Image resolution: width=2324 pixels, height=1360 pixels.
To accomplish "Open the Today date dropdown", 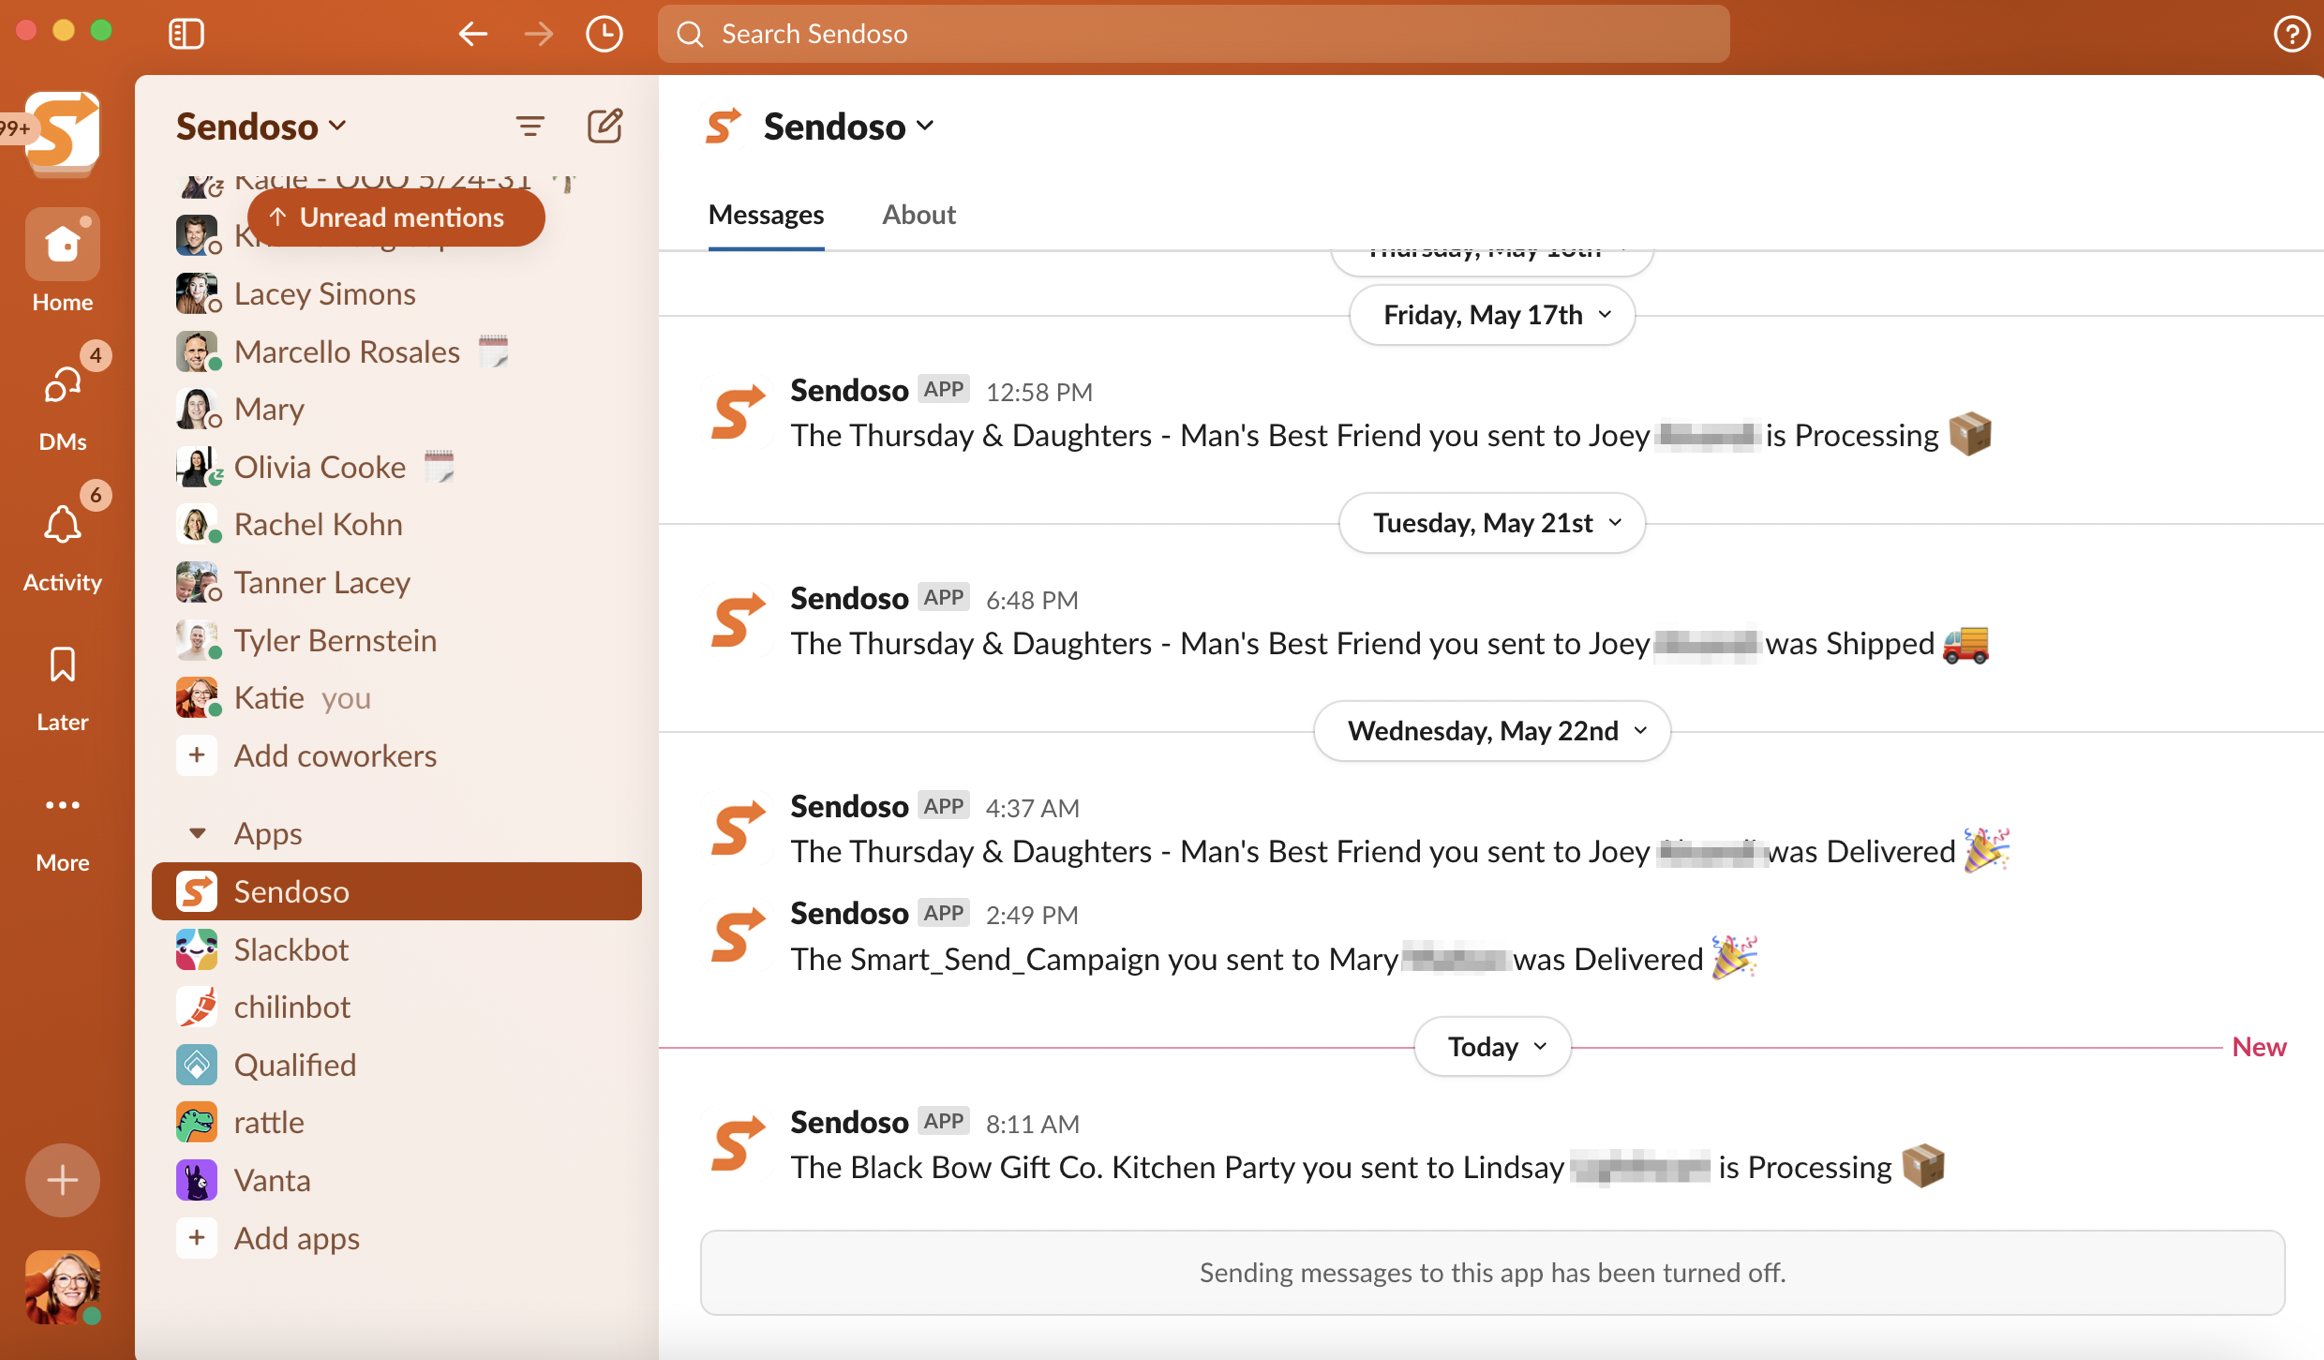I will (1492, 1047).
